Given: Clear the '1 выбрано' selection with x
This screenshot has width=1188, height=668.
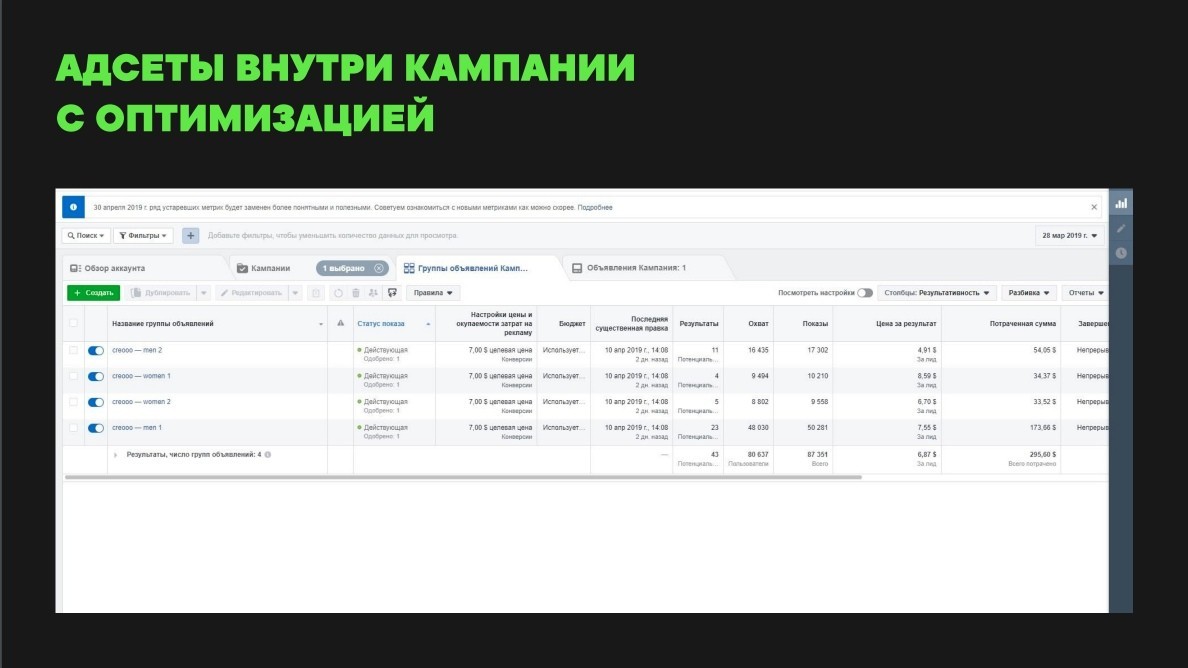Looking at the screenshot, I should 379,268.
